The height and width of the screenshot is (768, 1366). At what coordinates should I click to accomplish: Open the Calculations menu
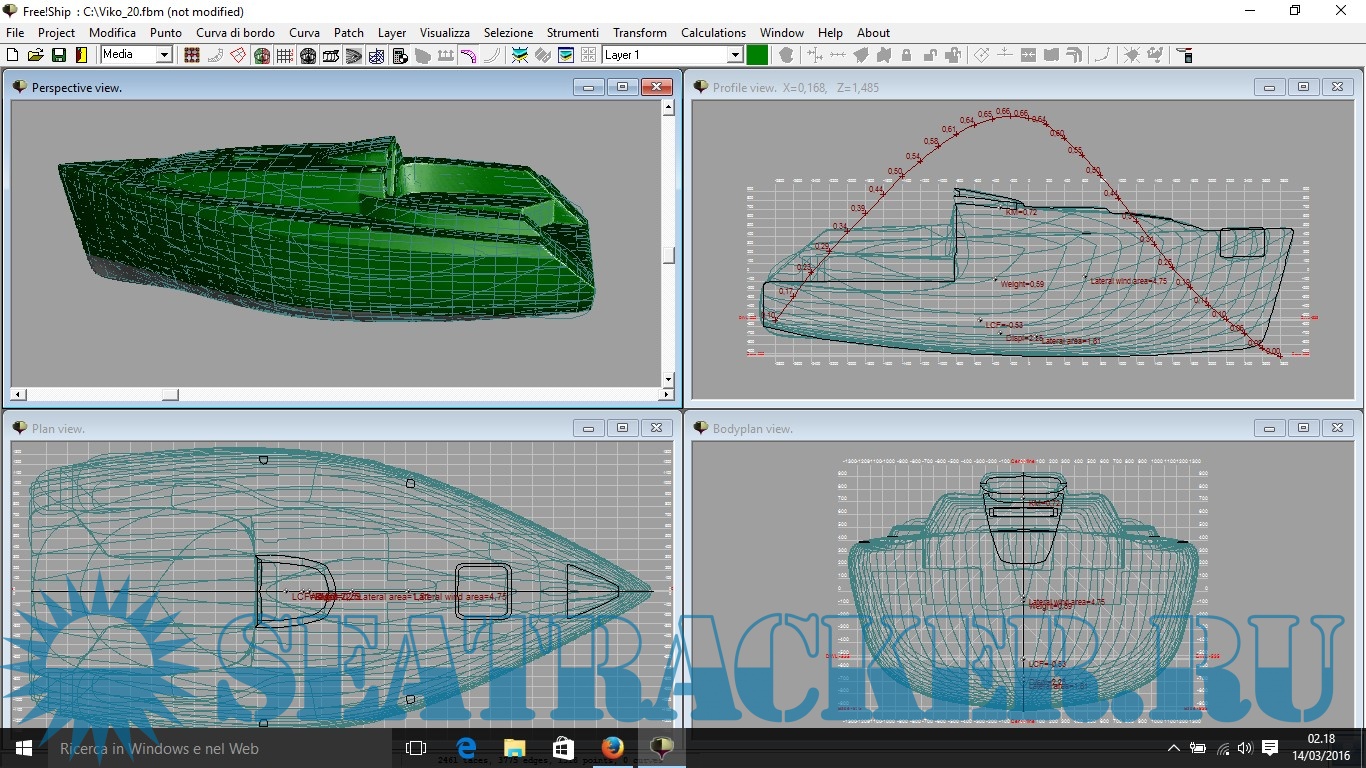click(x=713, y=33)
